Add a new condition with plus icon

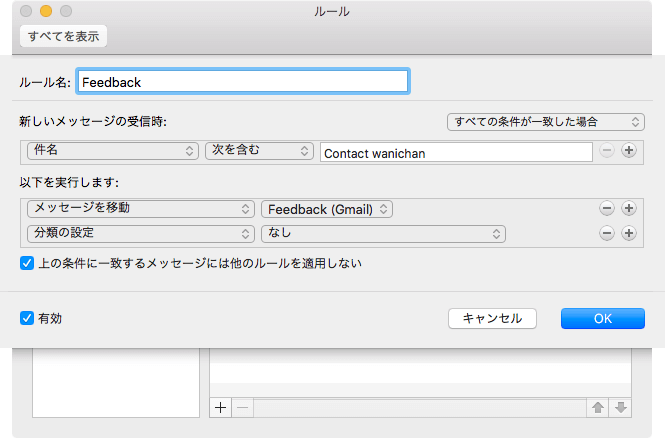[629, 151]
